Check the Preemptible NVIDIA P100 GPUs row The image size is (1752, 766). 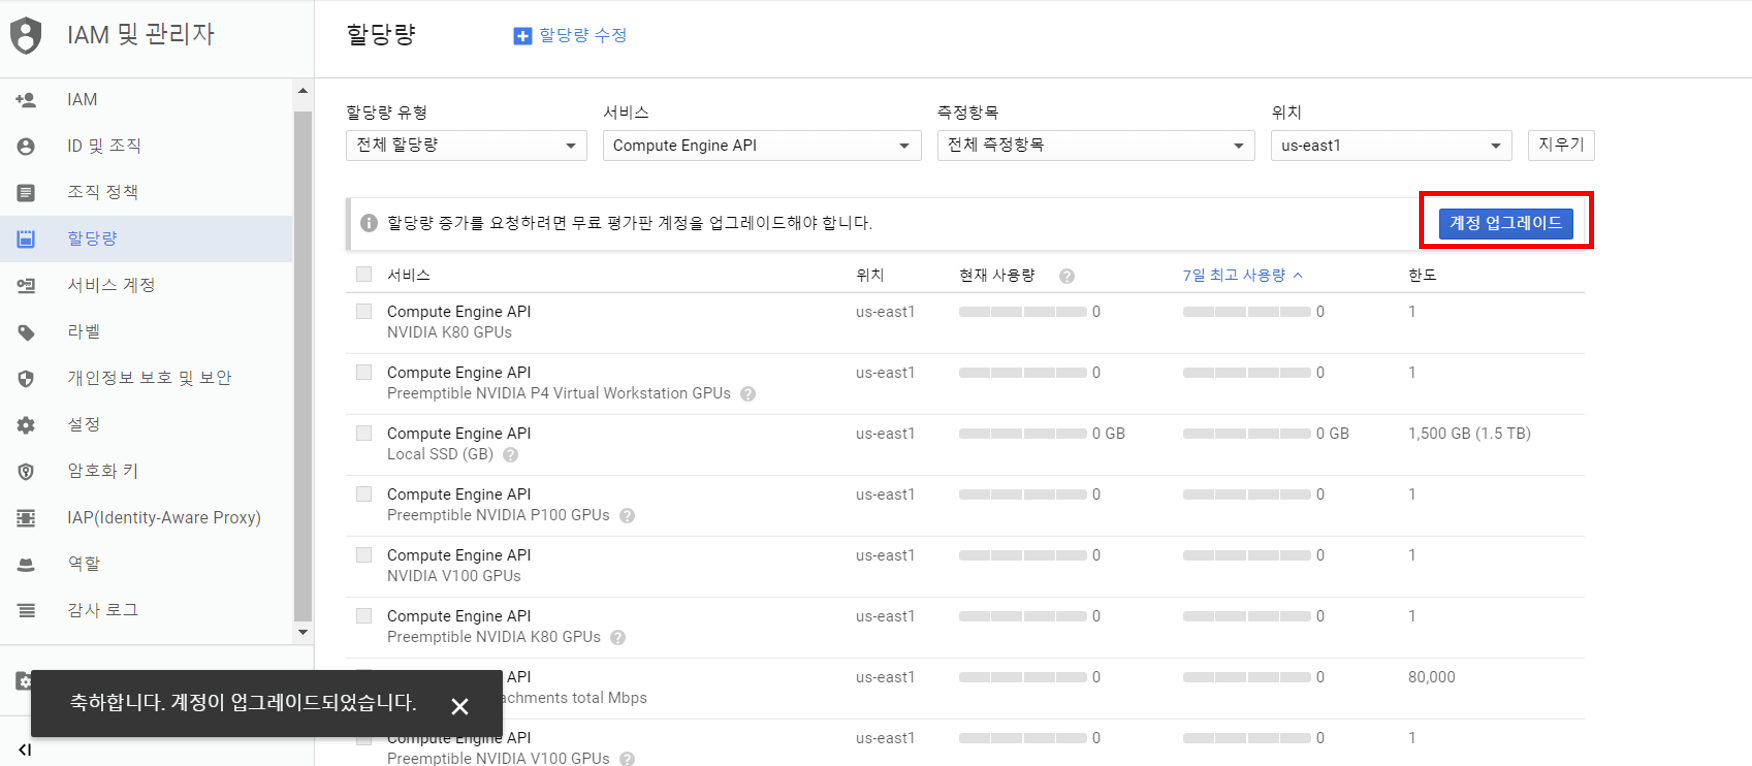364,494
